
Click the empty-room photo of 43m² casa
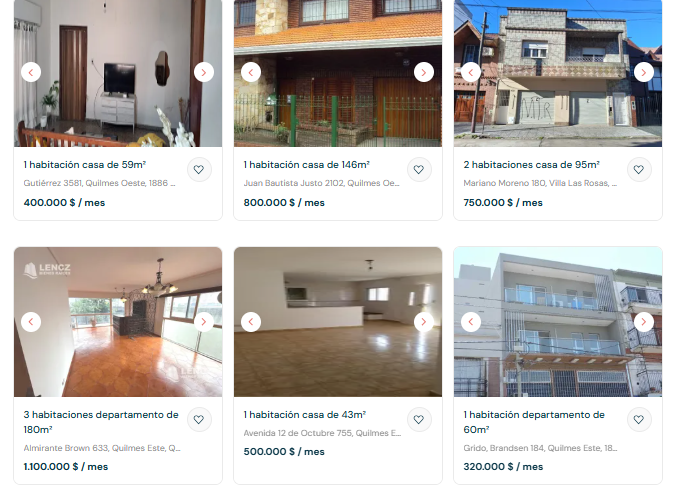click(x=338, y=322)
